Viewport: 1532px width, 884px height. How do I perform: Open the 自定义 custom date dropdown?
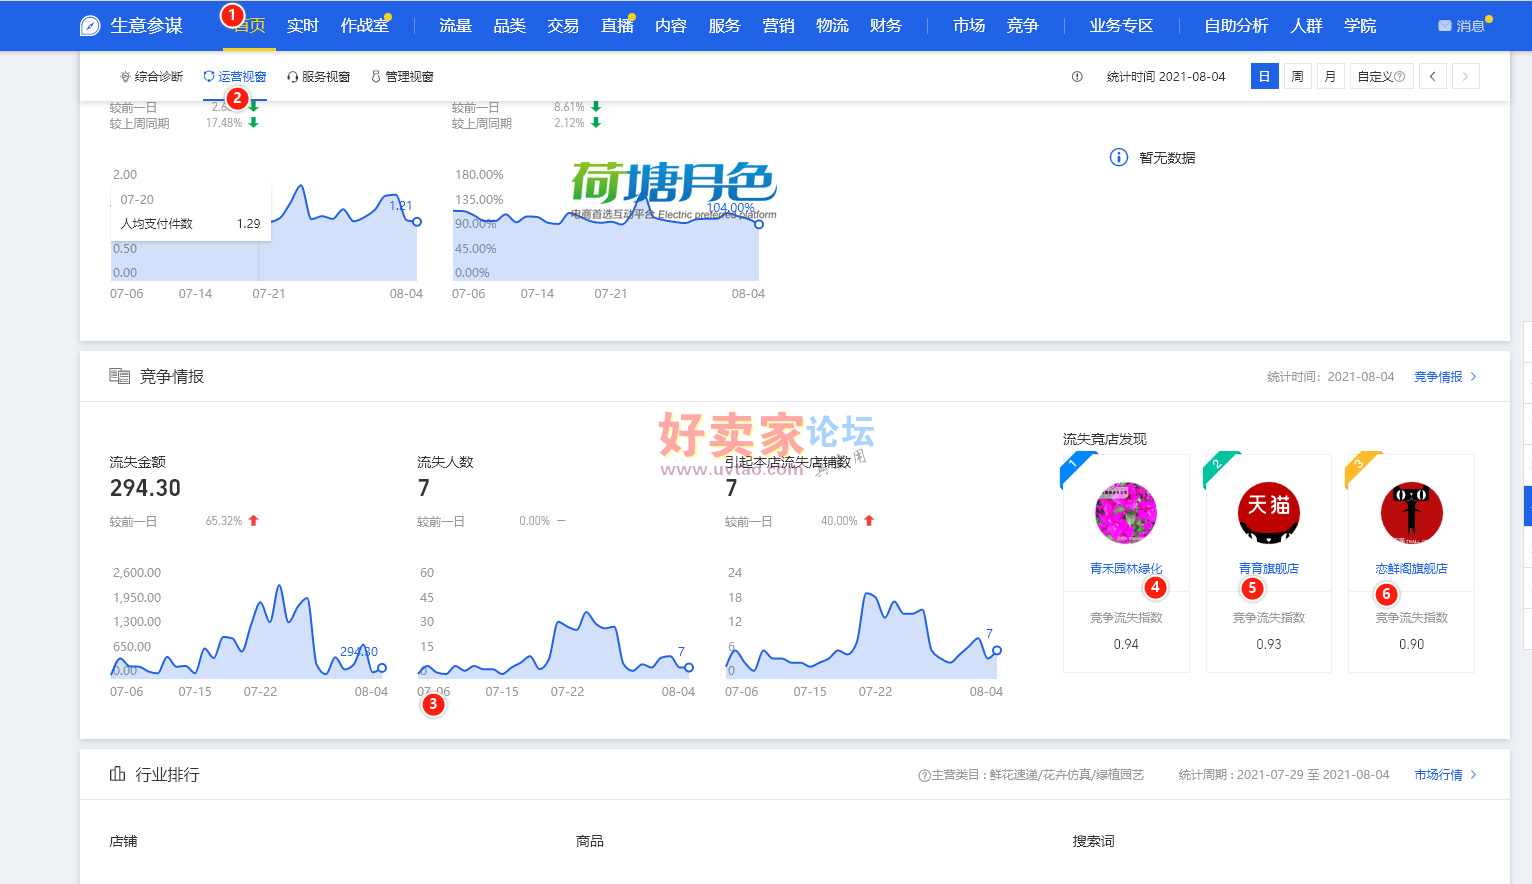[x=1380, y=77]
